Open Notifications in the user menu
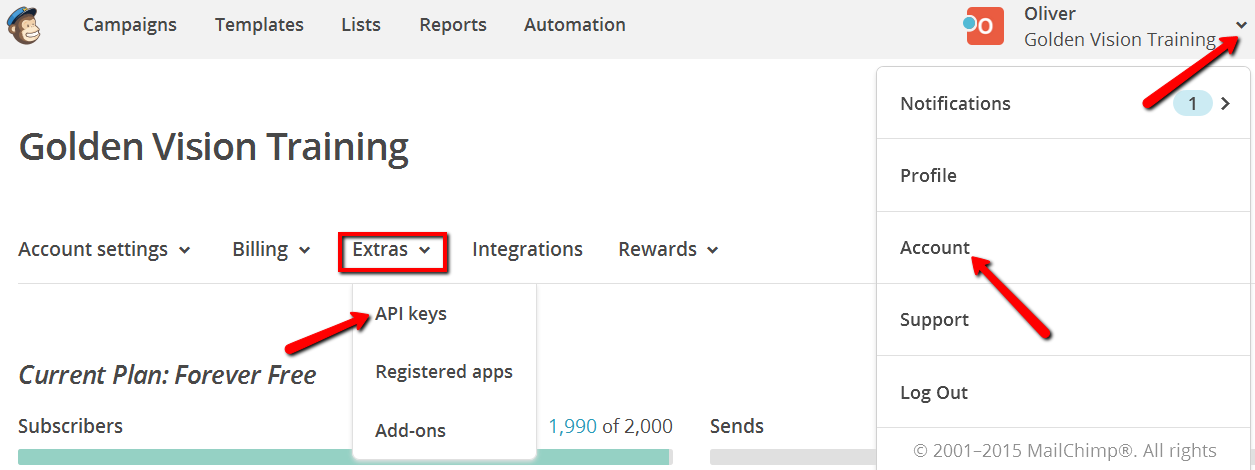Screen dimensions: 1255x470 tap(1065, 103)
